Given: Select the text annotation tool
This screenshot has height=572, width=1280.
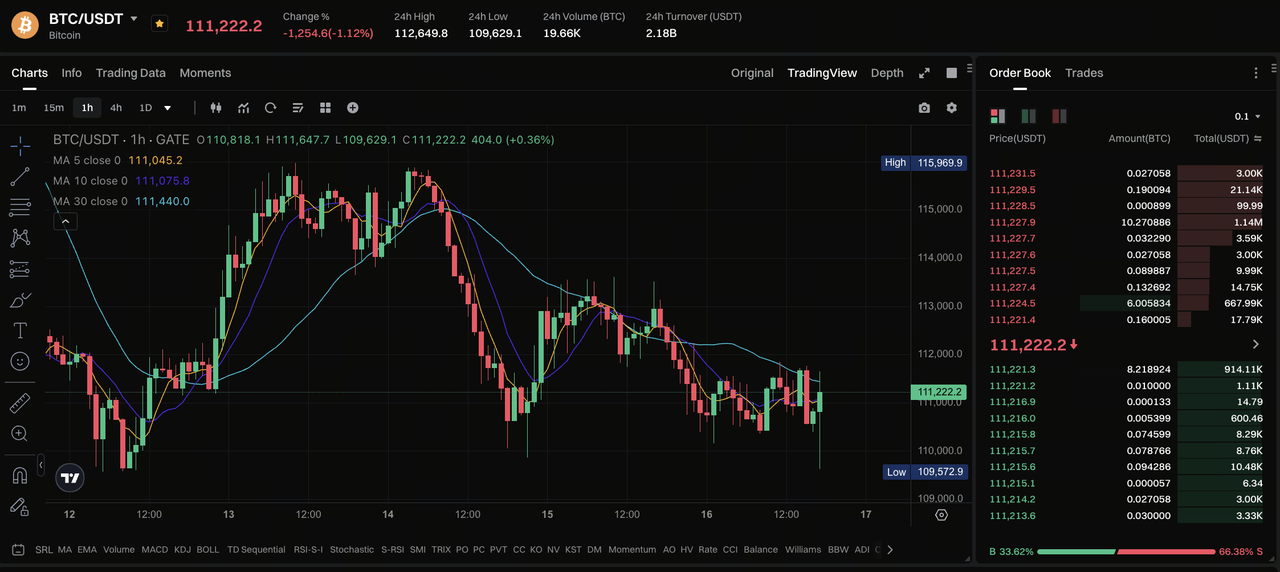Looking at the screenshot, I should click(x=20, y=330).
